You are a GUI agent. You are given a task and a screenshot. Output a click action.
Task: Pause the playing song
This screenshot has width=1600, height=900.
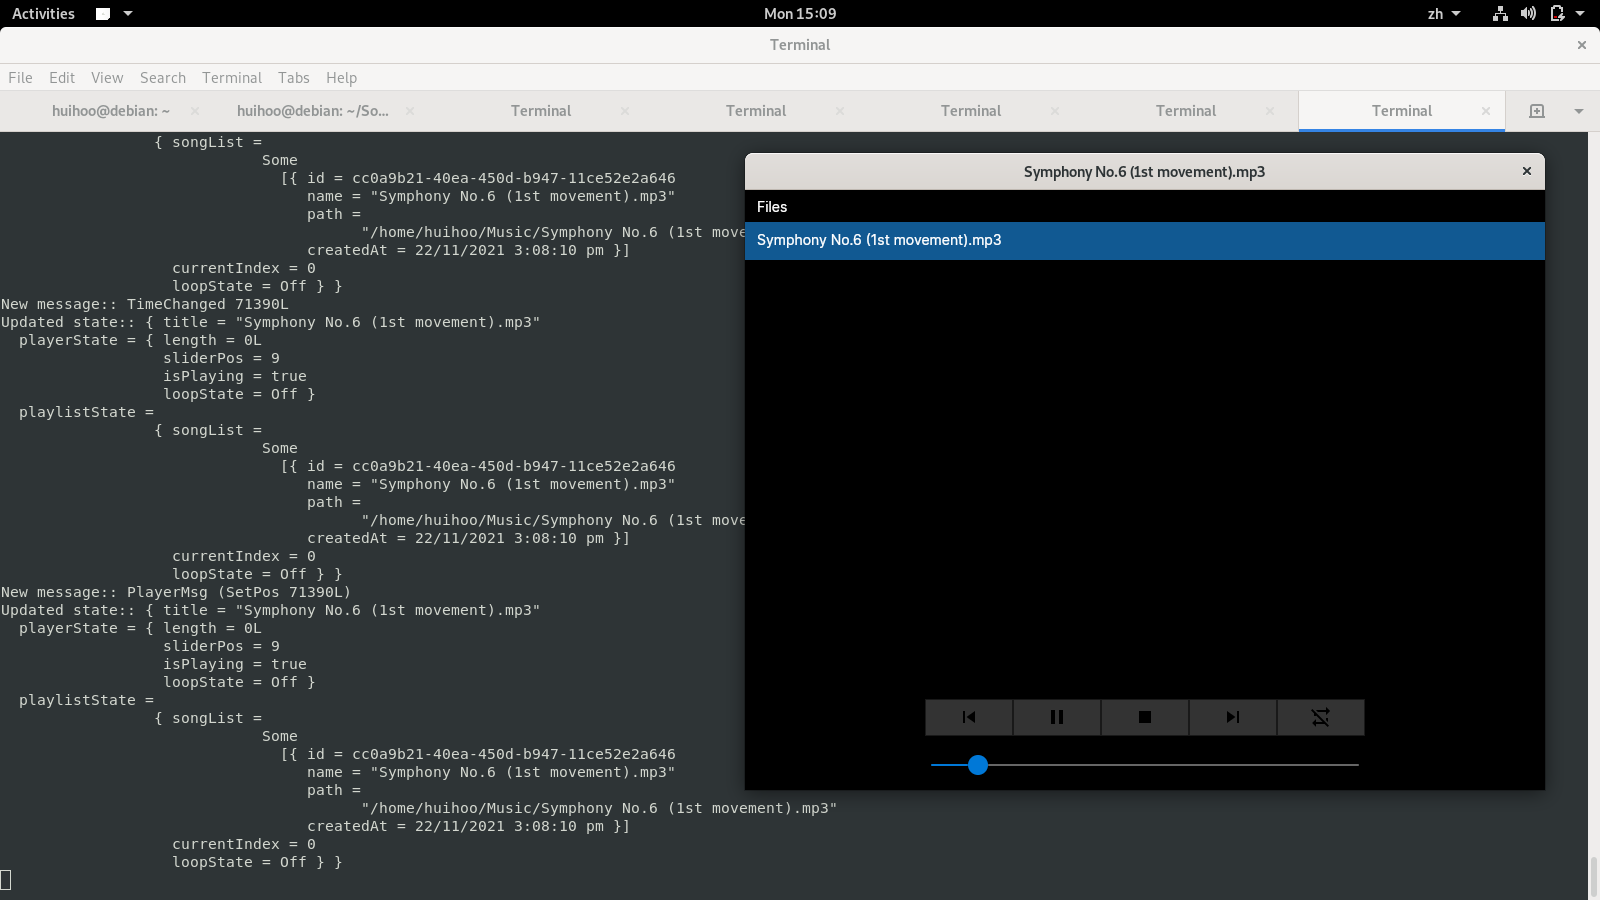coord(1056,717)
